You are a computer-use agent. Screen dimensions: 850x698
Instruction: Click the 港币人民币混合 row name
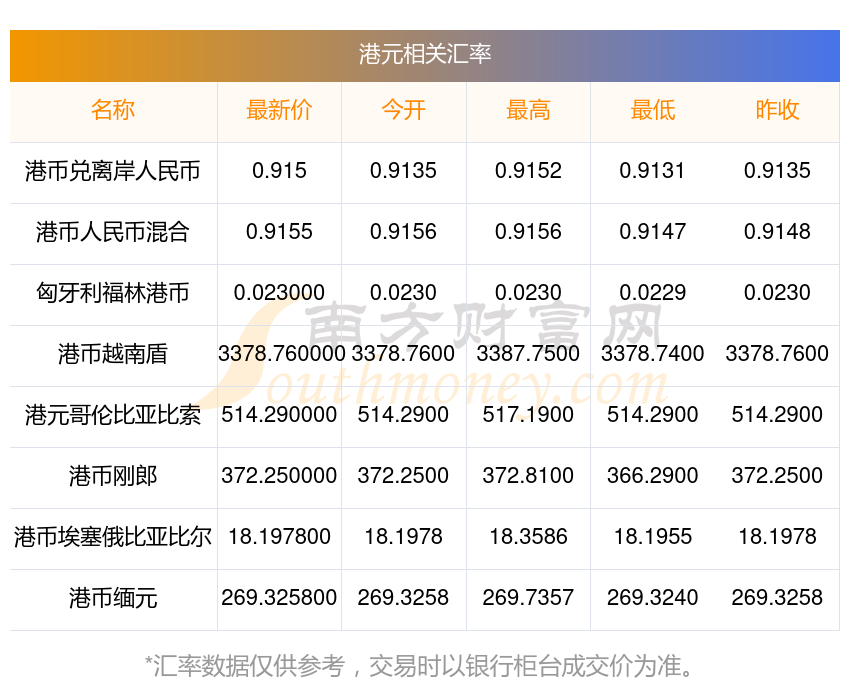point(113,232)
